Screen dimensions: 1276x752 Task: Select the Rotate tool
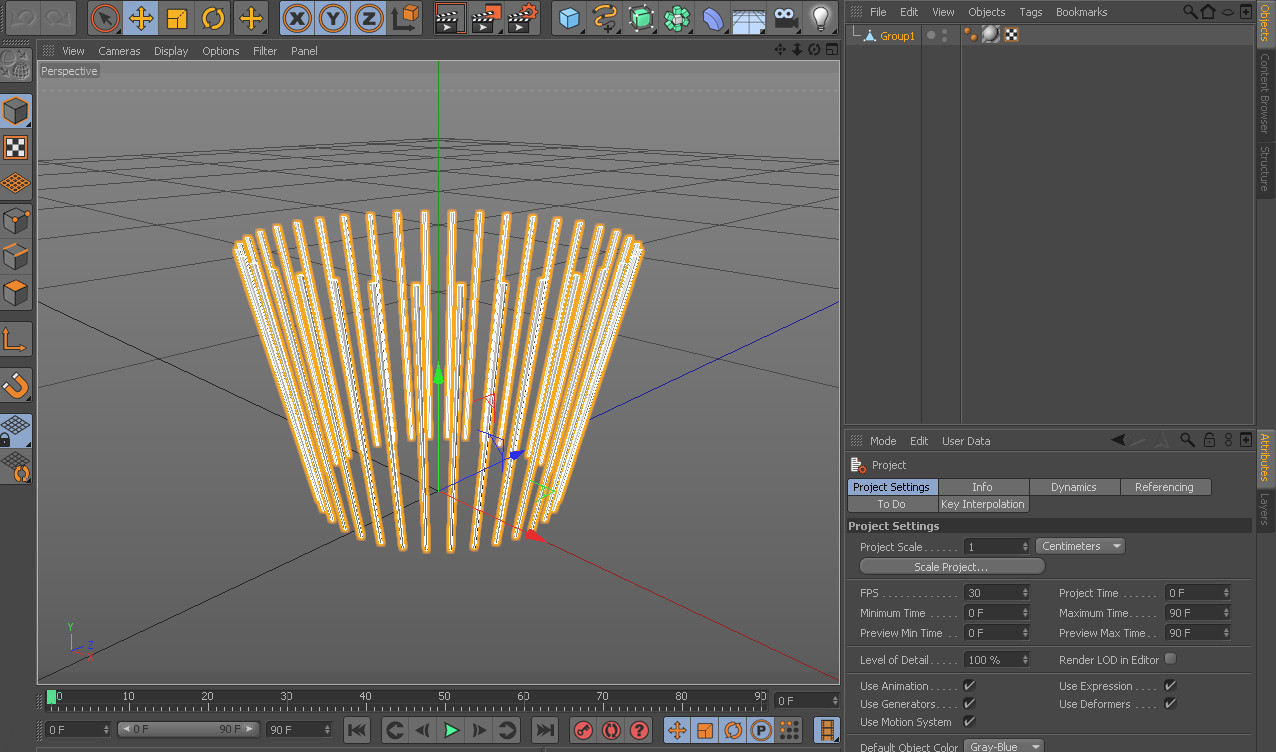213,18
